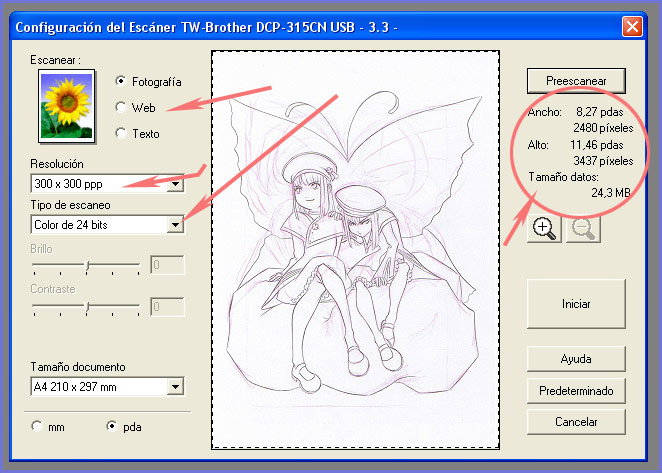Click the Color de 24 bits field
The height and width of the screenshot is (473, 662).
click(107, 225)
